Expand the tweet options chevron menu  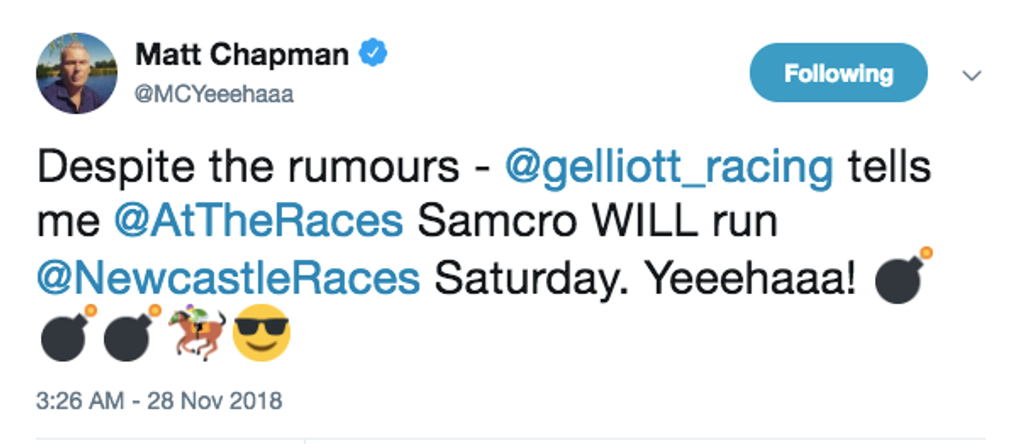pyautogui.click(x=970, y=75)
